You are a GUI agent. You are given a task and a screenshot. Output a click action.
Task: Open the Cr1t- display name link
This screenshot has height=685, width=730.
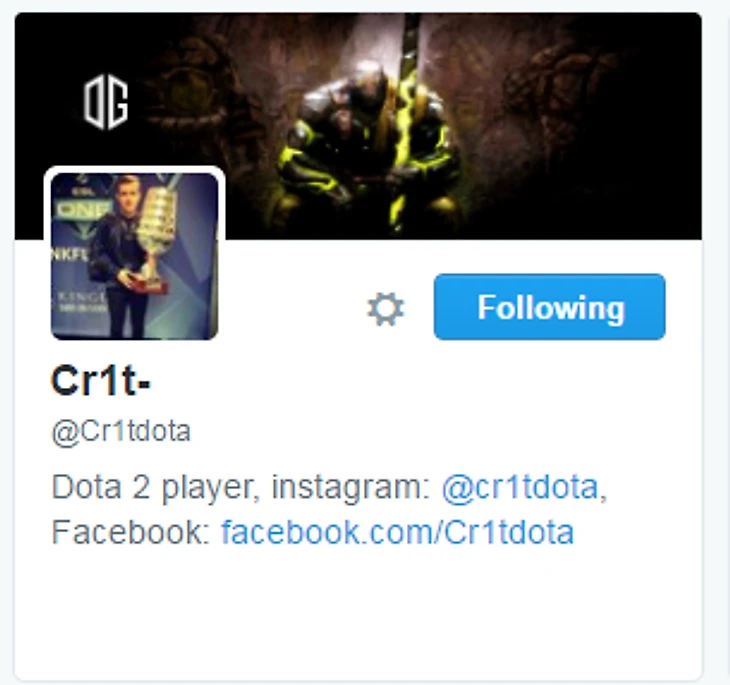[x=101, y=381]
